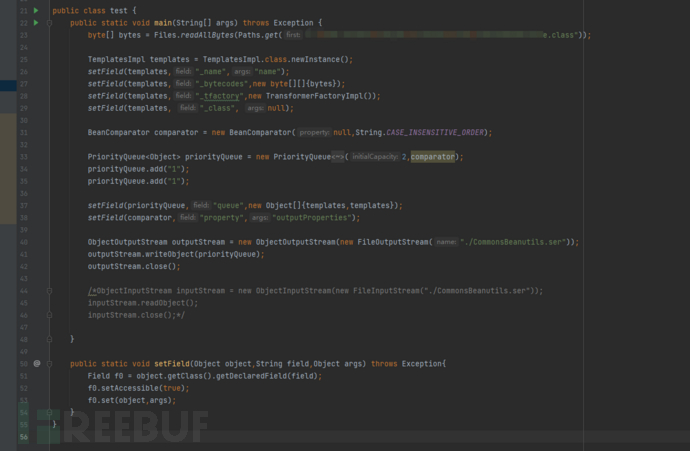Collapse the setField method fold marker

[x=50, y=363]
